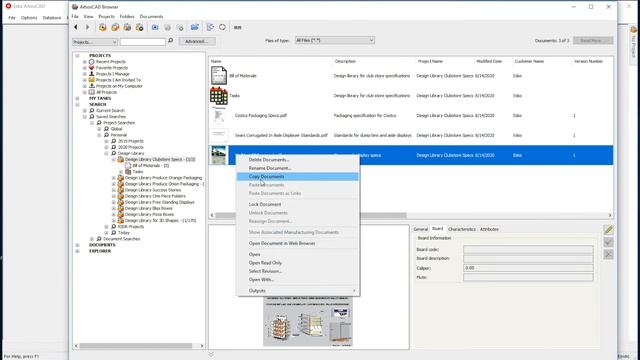Collapse the SEARCH section expander
The height and width of the screenshot is (360, 640).
click(77, 104)
